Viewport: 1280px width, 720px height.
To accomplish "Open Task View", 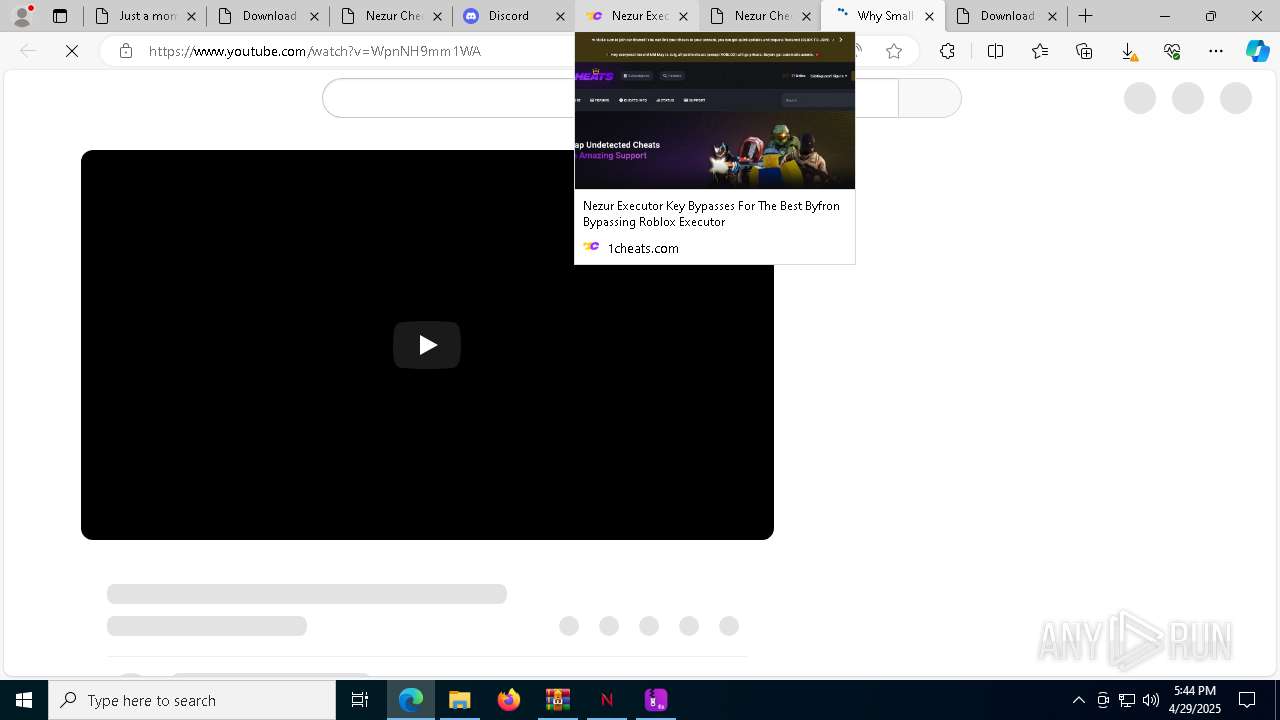I will click(x=360, y=700).
